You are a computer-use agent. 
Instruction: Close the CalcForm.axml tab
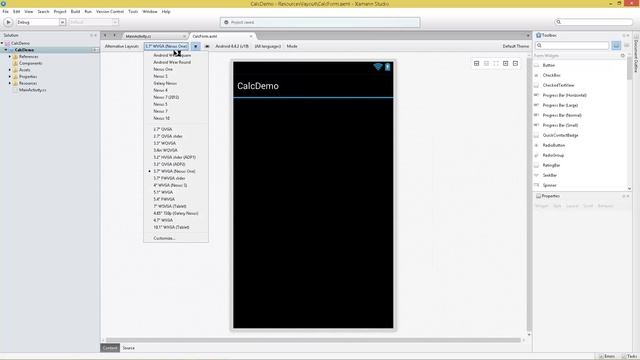click(x=251, y=36)
